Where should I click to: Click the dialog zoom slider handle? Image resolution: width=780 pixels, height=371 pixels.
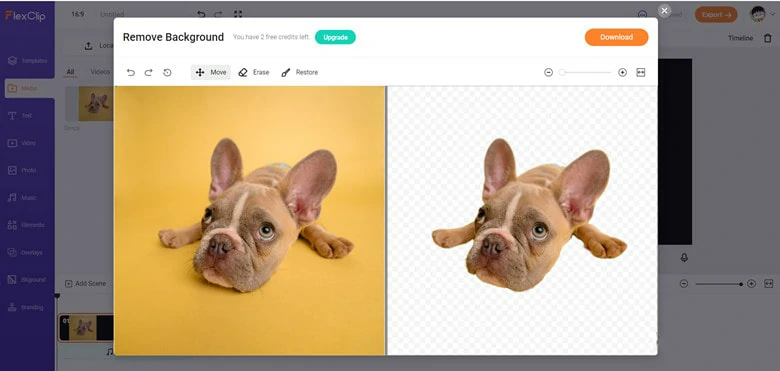pos(562,73)
